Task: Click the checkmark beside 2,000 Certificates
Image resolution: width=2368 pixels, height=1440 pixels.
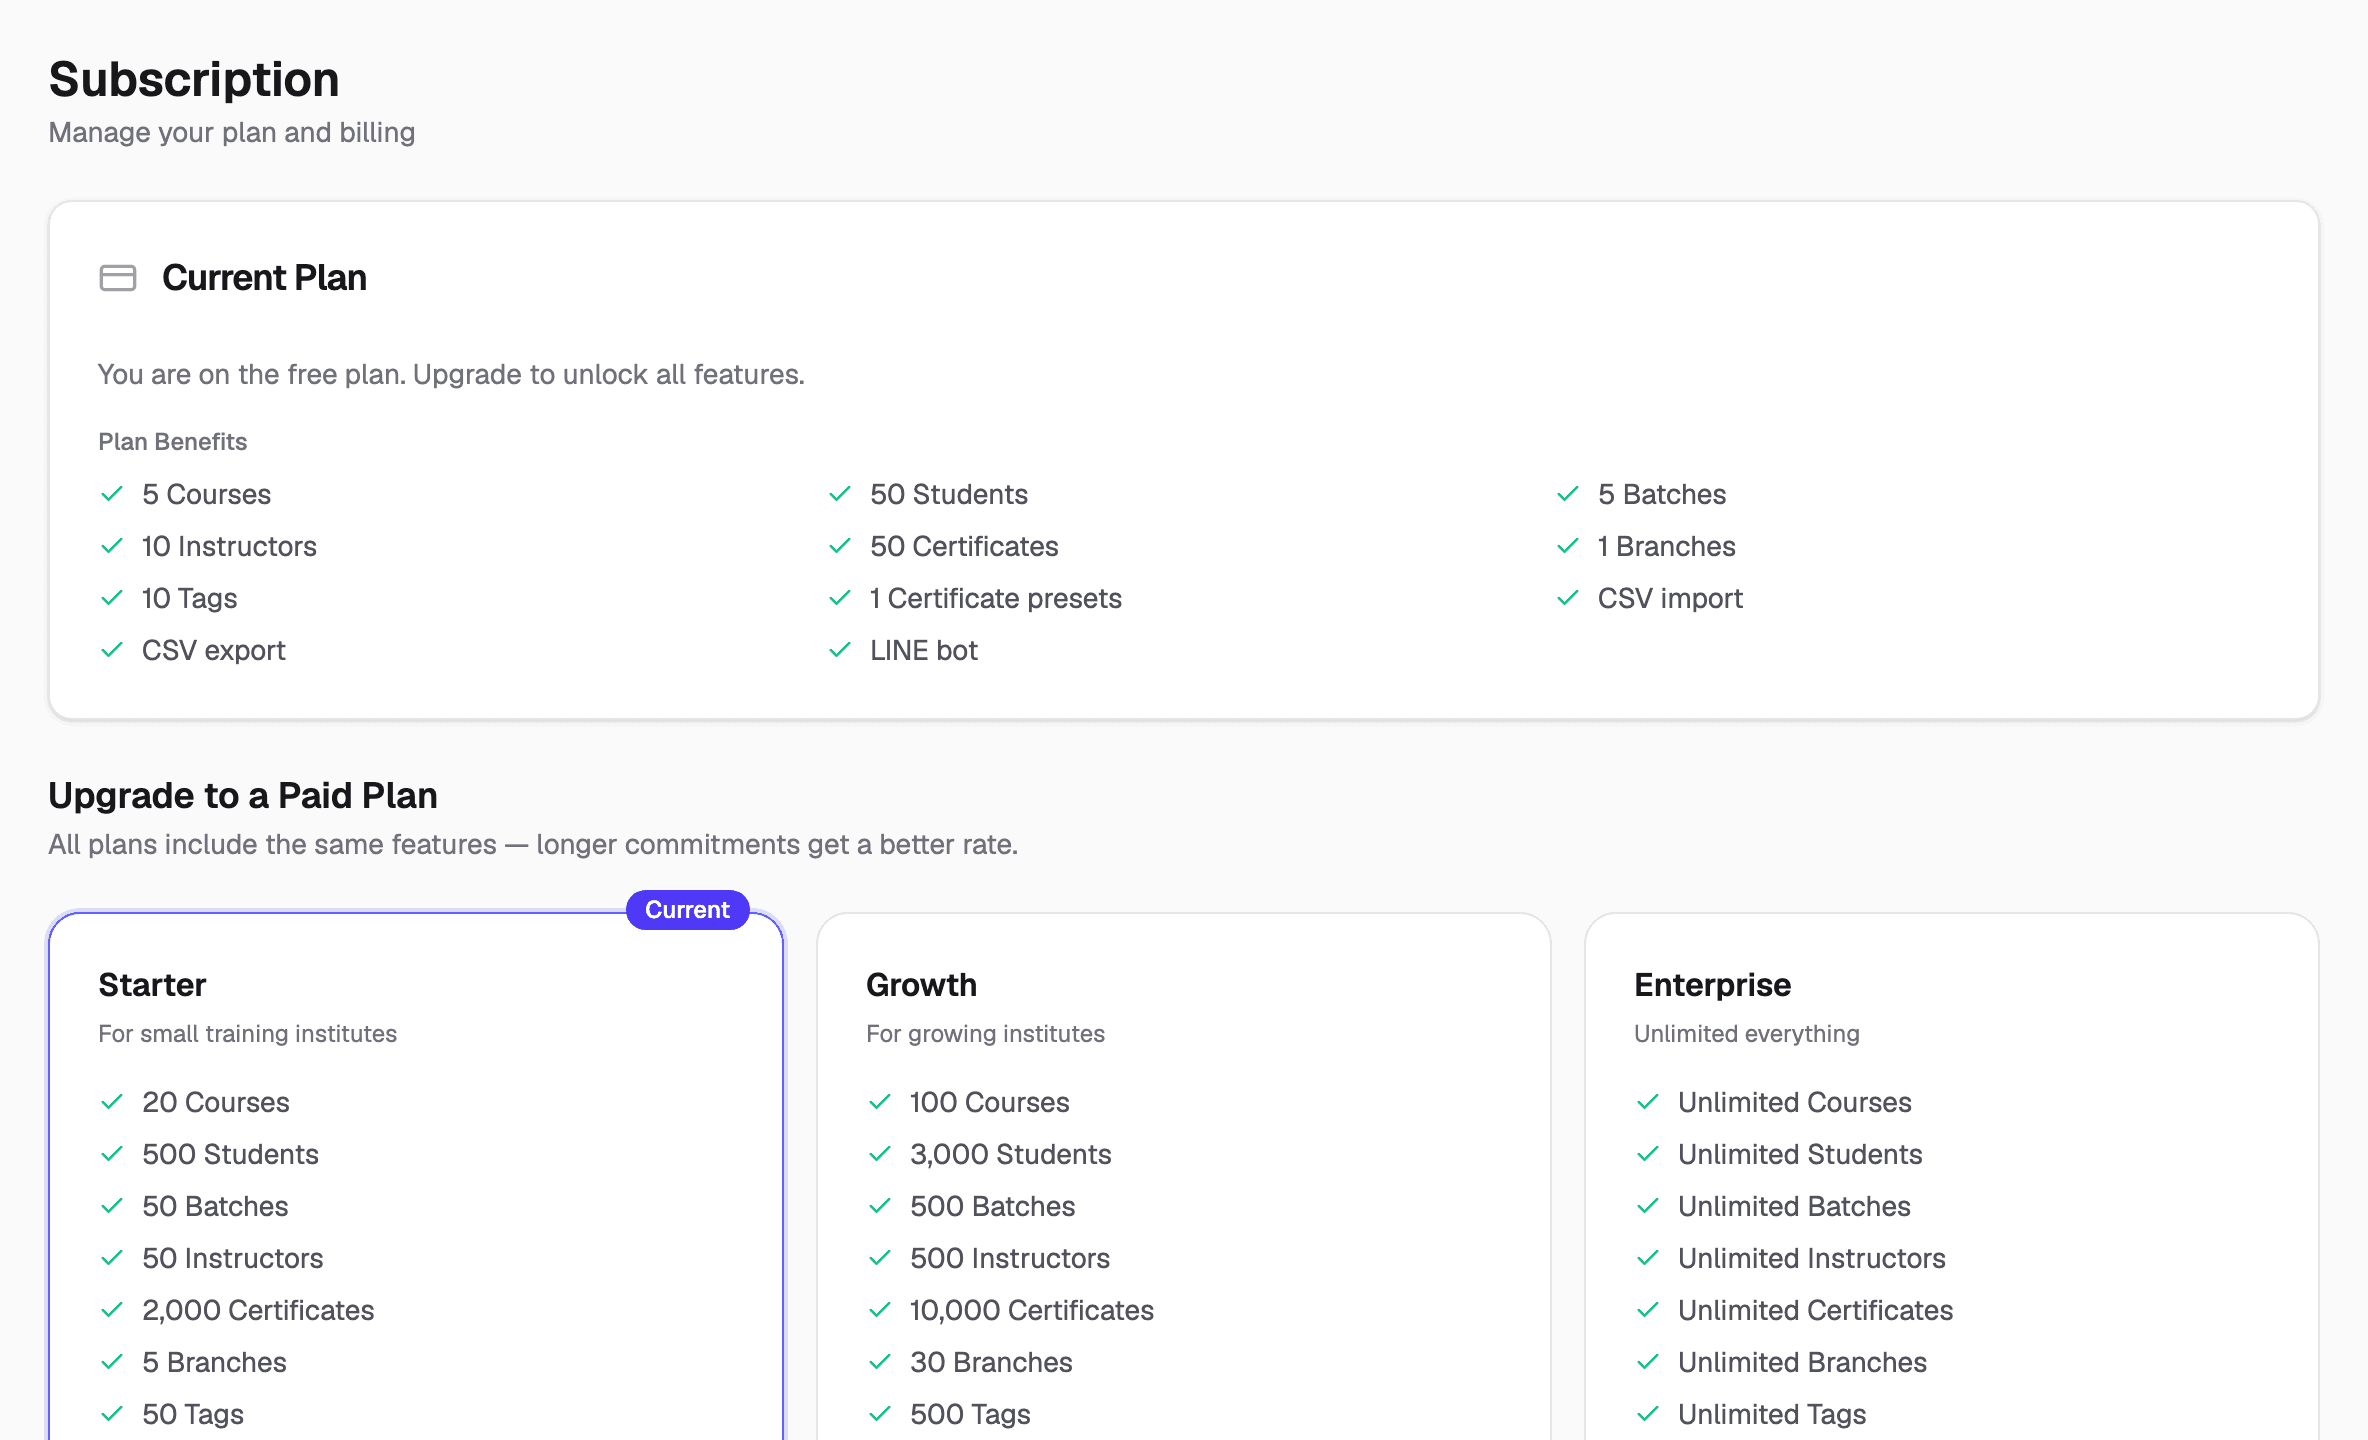Action: (112, 1310)
